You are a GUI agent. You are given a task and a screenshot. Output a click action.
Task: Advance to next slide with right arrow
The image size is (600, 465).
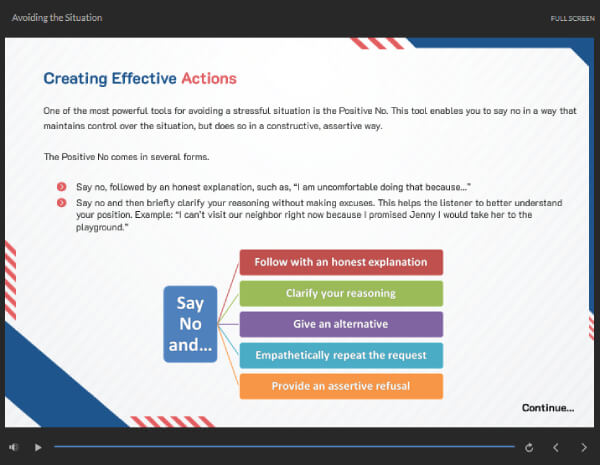pyautogui.click(x=584, y=447)
